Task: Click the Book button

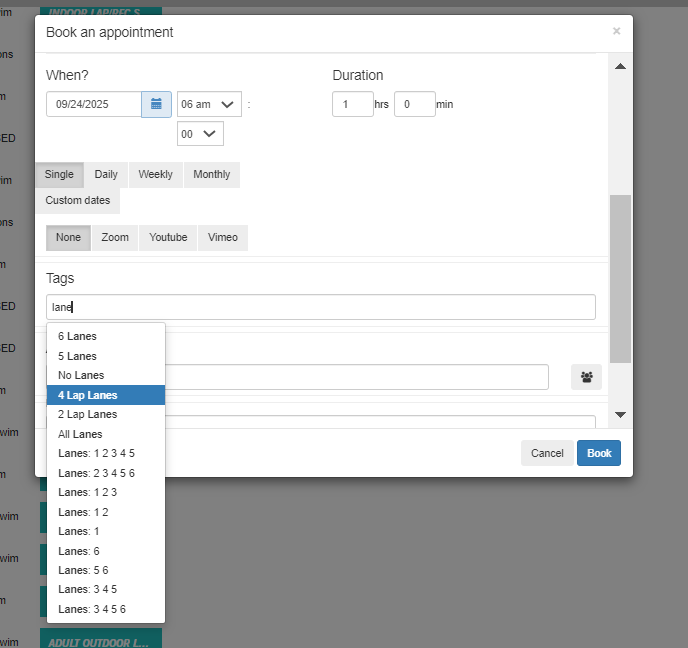Action: point(599,453)
